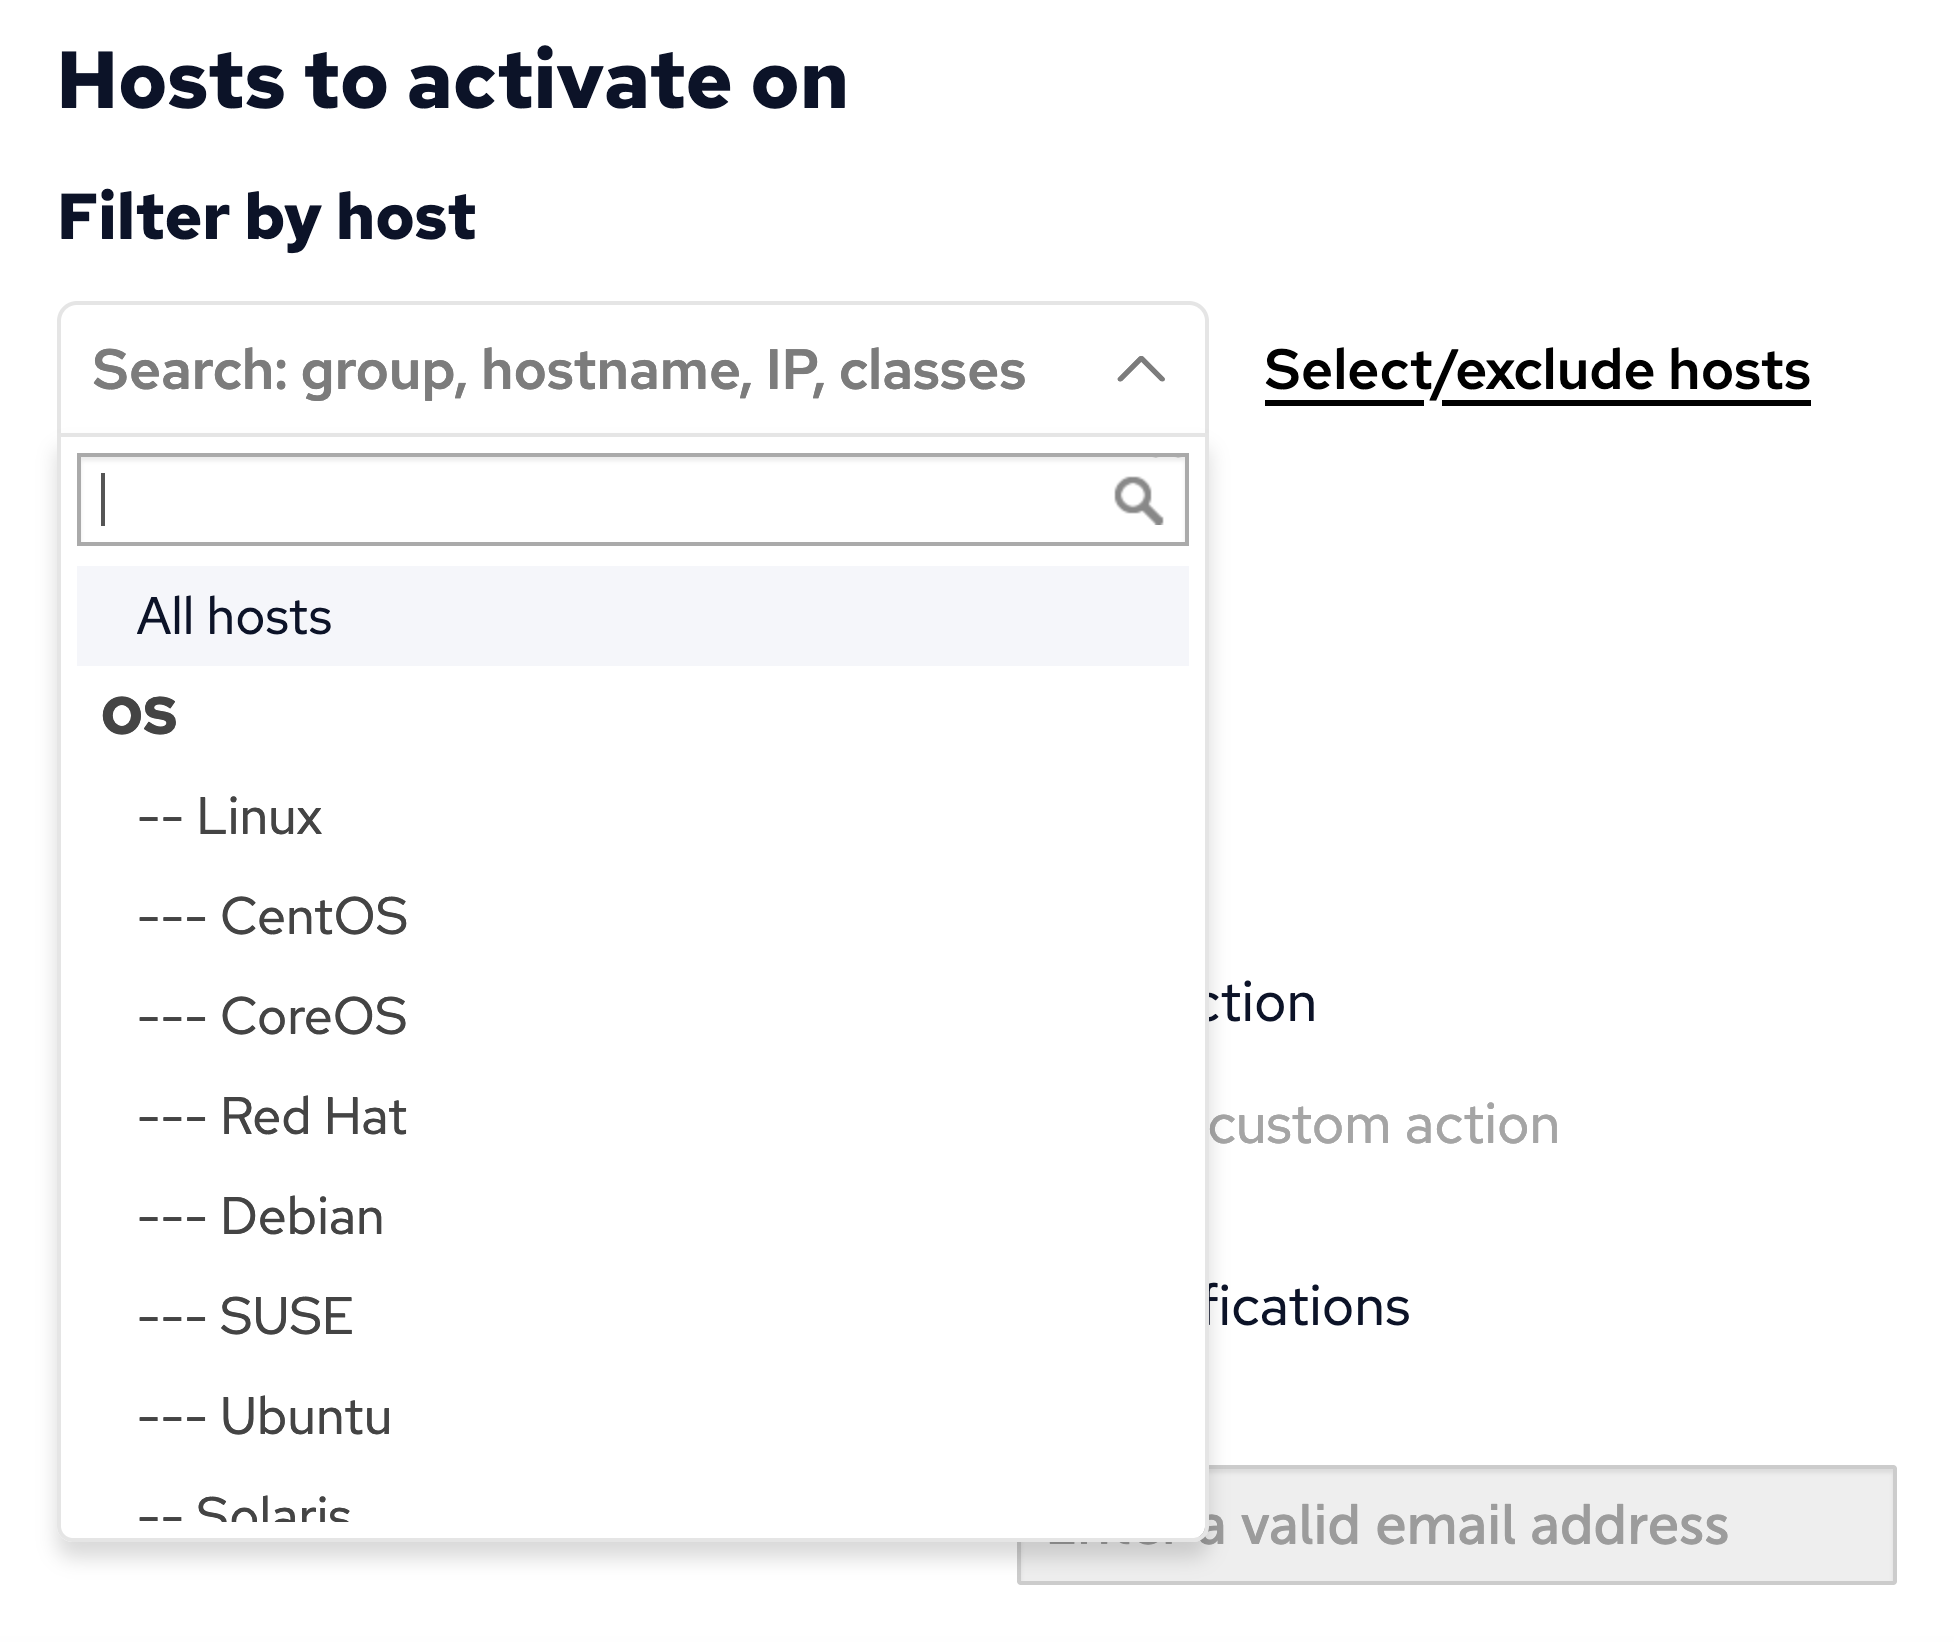Click the OS group heading
This screenshot has width=1954, height=1642.
[x=141, y=714]
